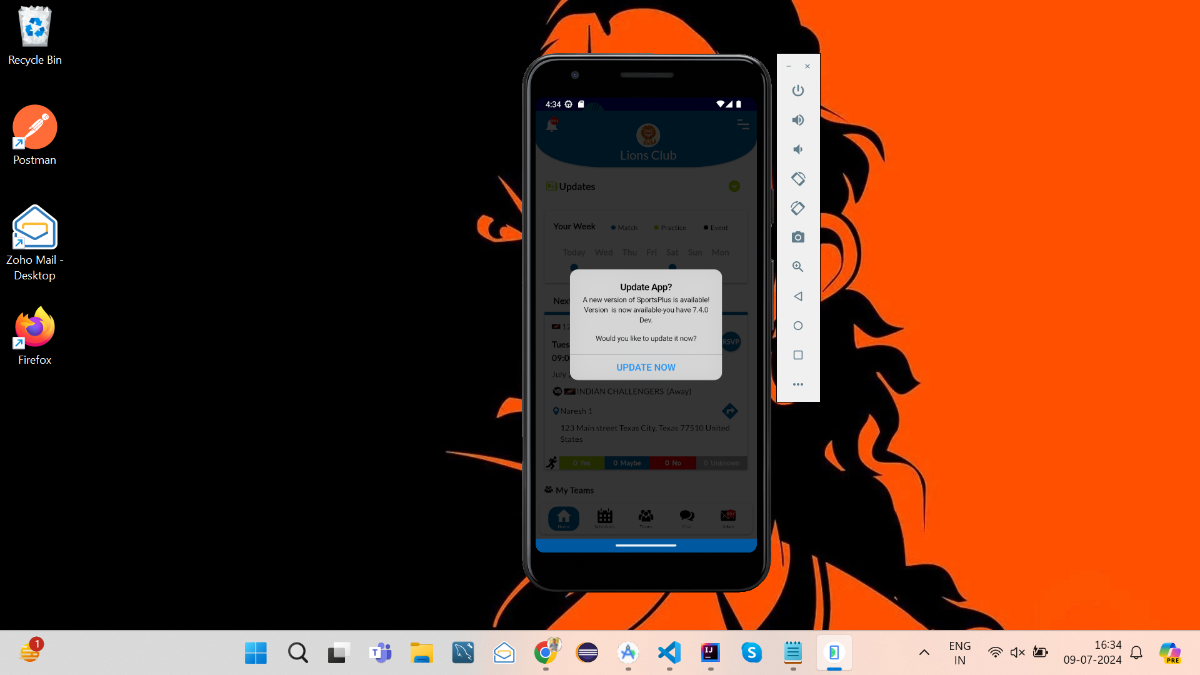Tap the calendar icon in the bottom navigation

coord(605,518)
